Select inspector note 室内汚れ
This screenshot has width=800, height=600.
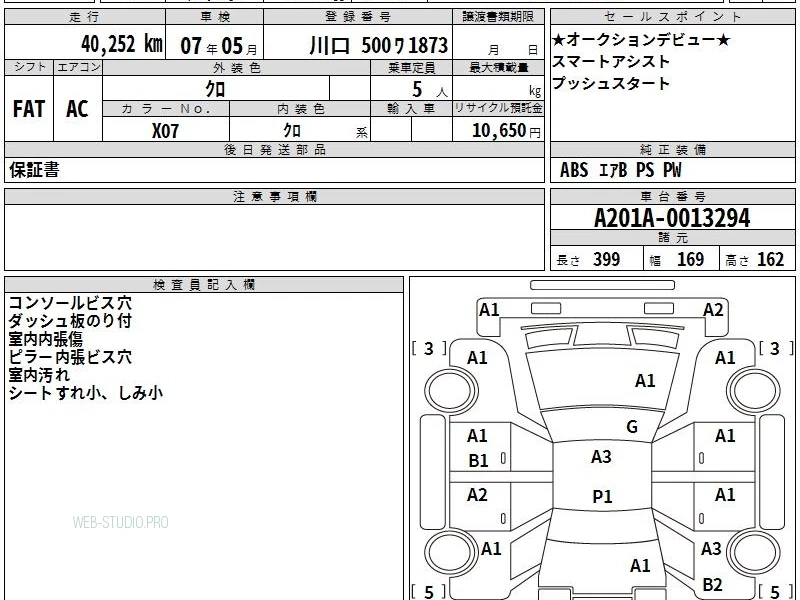point(39,375)
